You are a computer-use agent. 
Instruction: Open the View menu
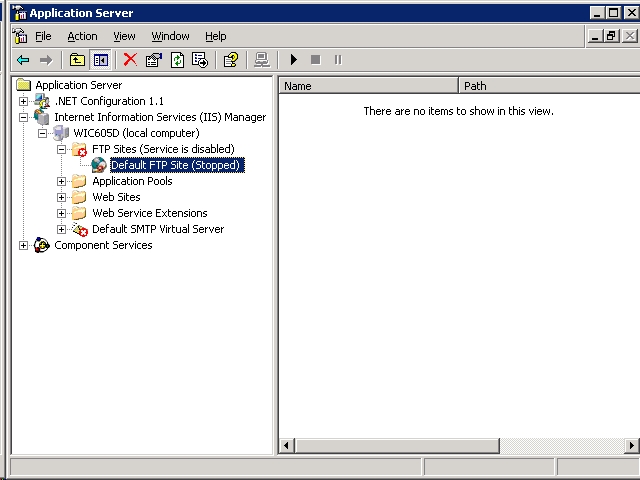pos(124,36)
